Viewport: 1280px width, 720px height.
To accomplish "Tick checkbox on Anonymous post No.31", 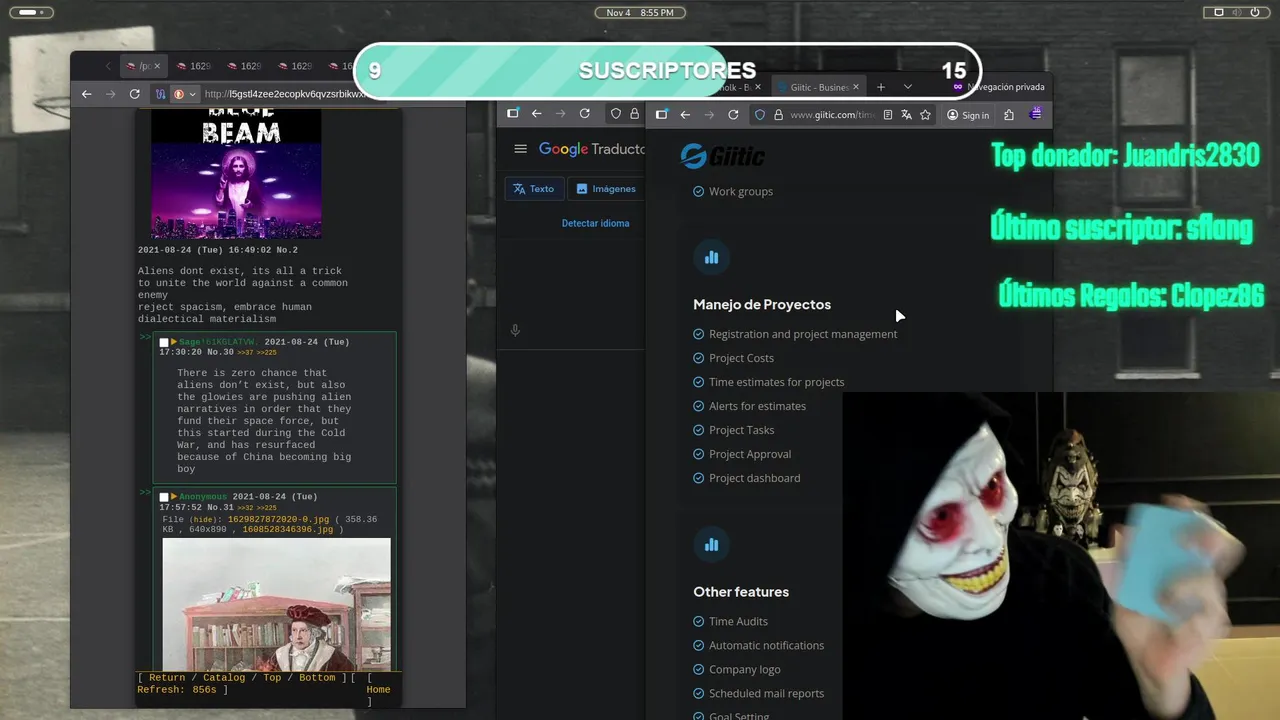I will click(164, 497).
